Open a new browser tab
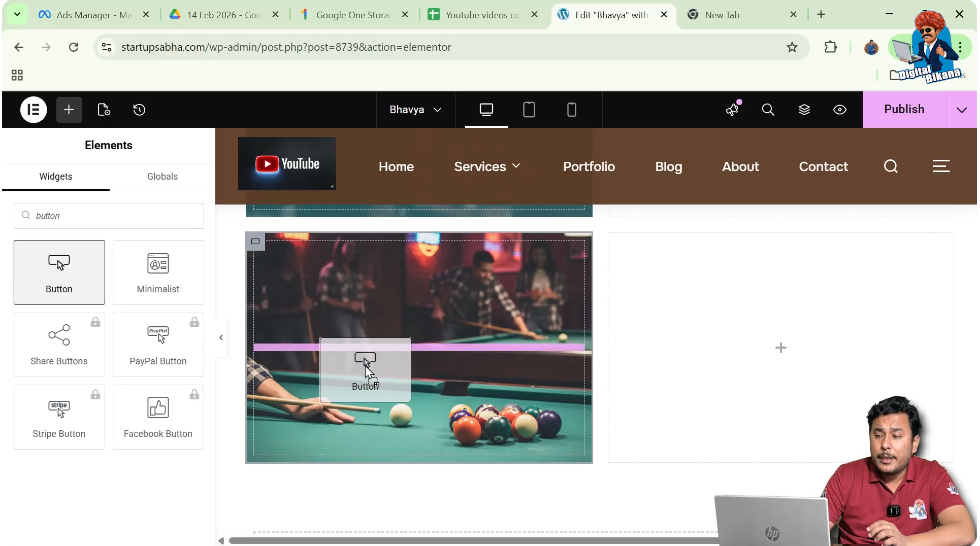The width and height of the screenshot is (980, 546). (x=821, y=14)
